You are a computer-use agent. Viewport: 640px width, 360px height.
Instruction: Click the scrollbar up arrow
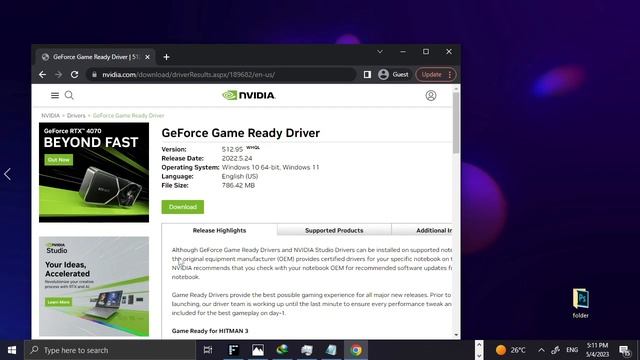(x=456, y=88)
